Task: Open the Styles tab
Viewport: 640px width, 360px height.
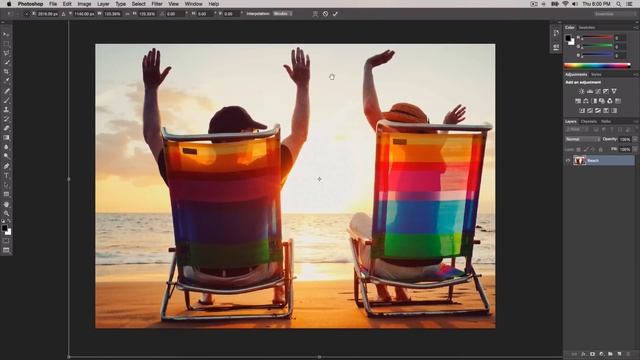Action: coord(596,75)
